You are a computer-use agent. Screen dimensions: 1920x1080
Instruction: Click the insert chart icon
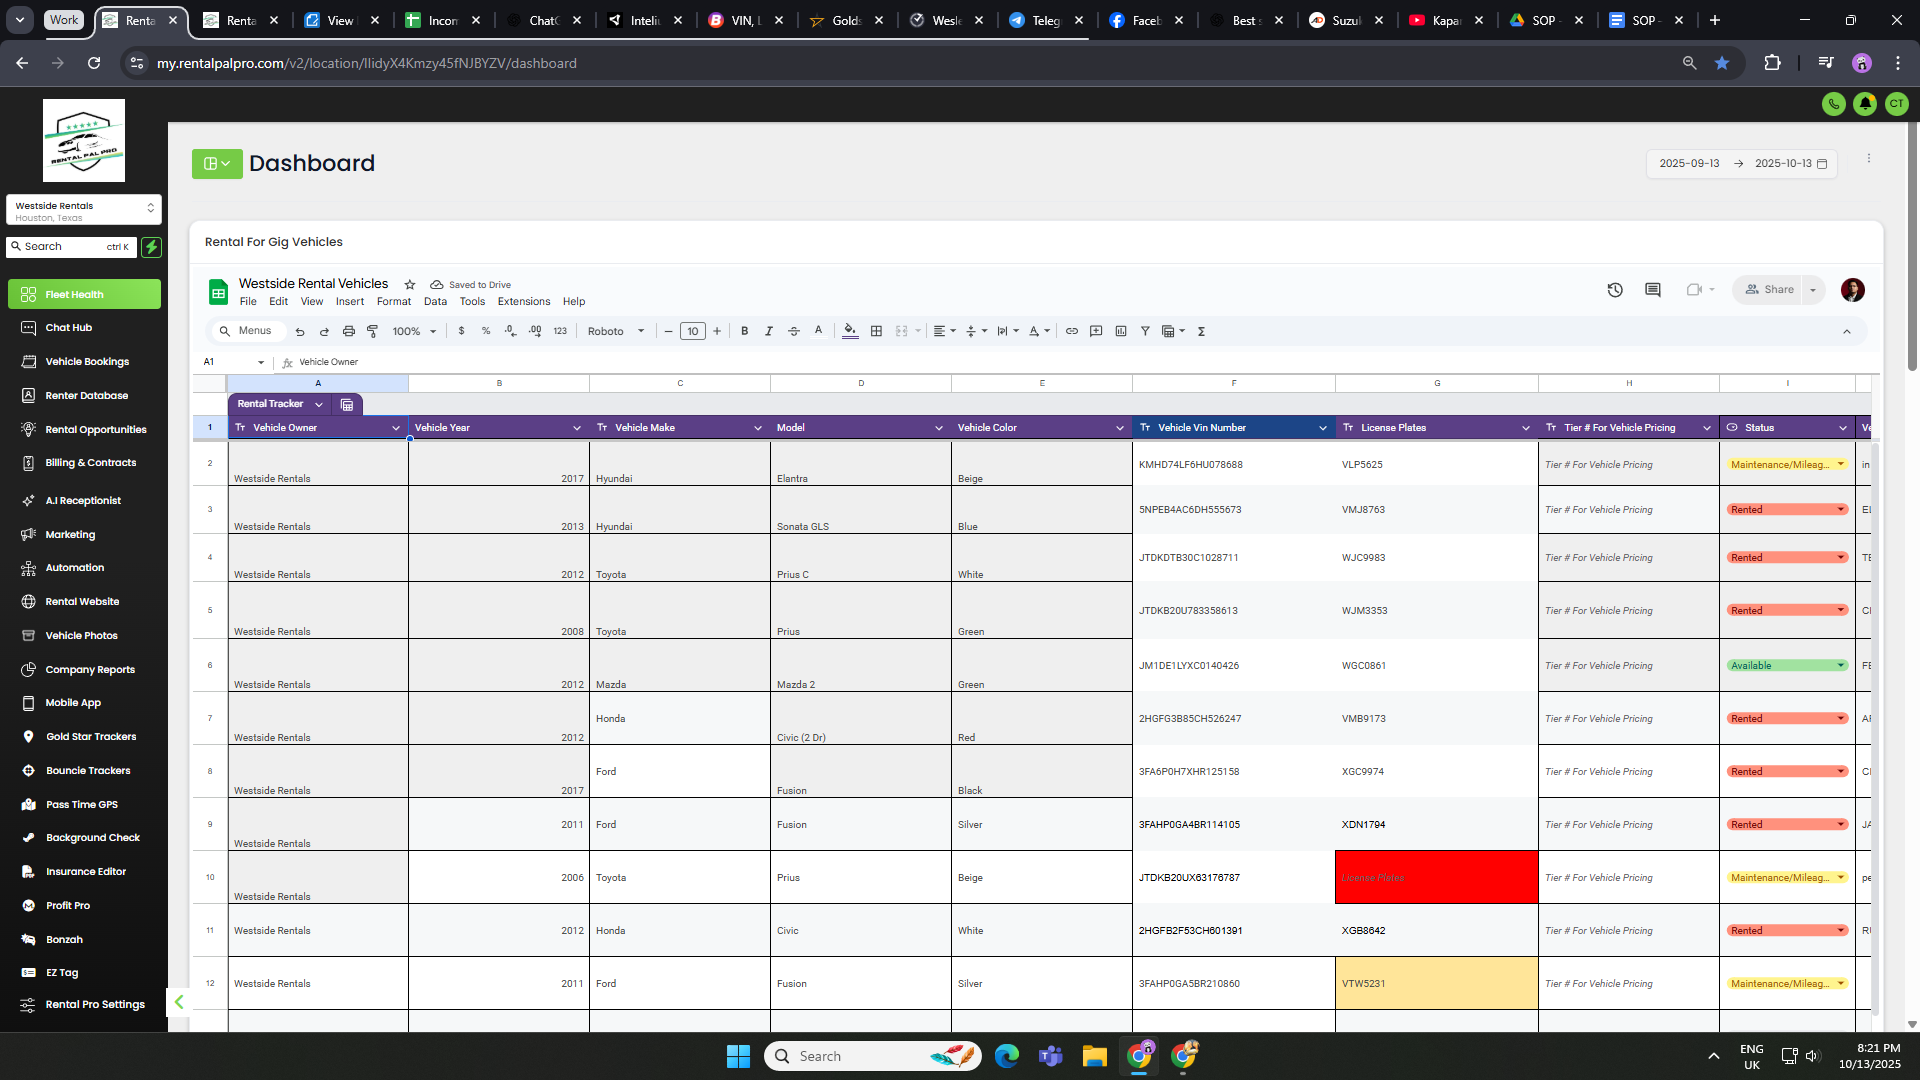1121,331
